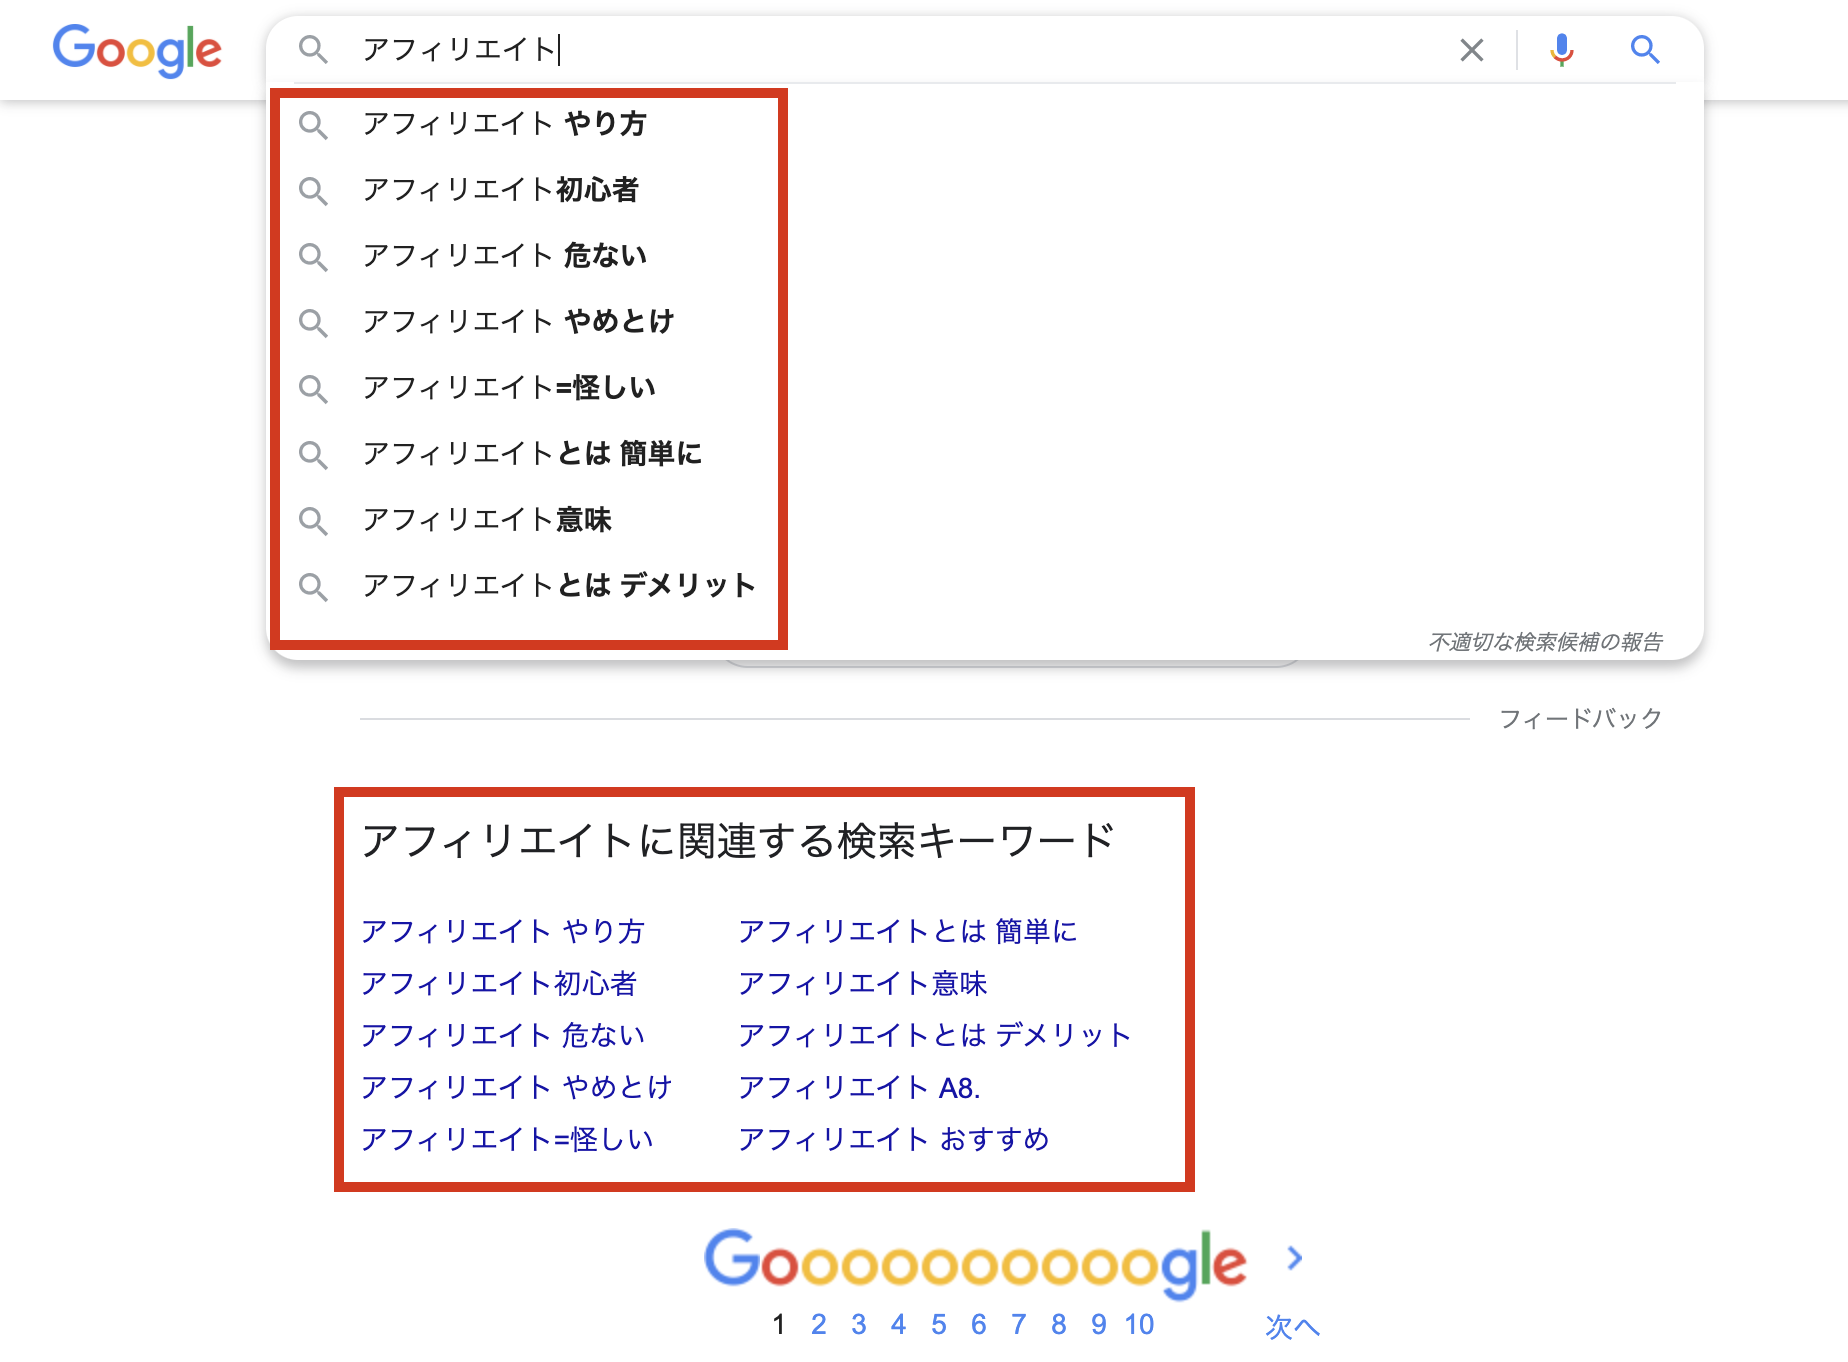
Task: Click the magnifier icon beside suggestion 初心者
Action: coord(314,191)
